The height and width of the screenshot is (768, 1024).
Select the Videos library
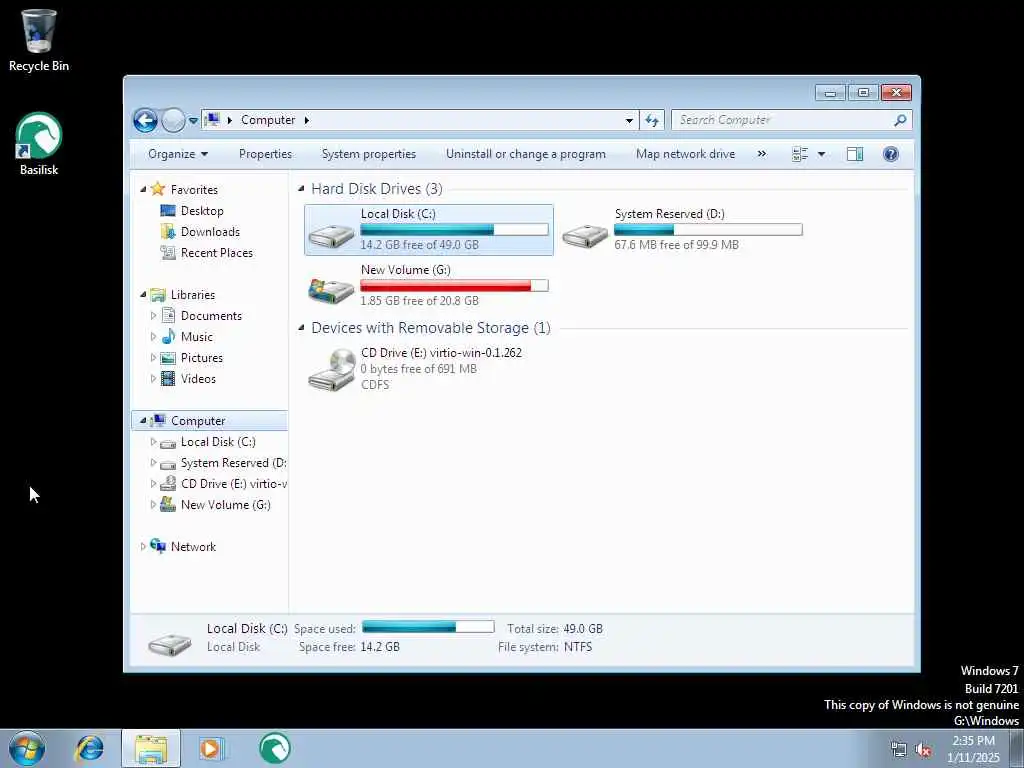pyautogui.click(x=198, y=379)
